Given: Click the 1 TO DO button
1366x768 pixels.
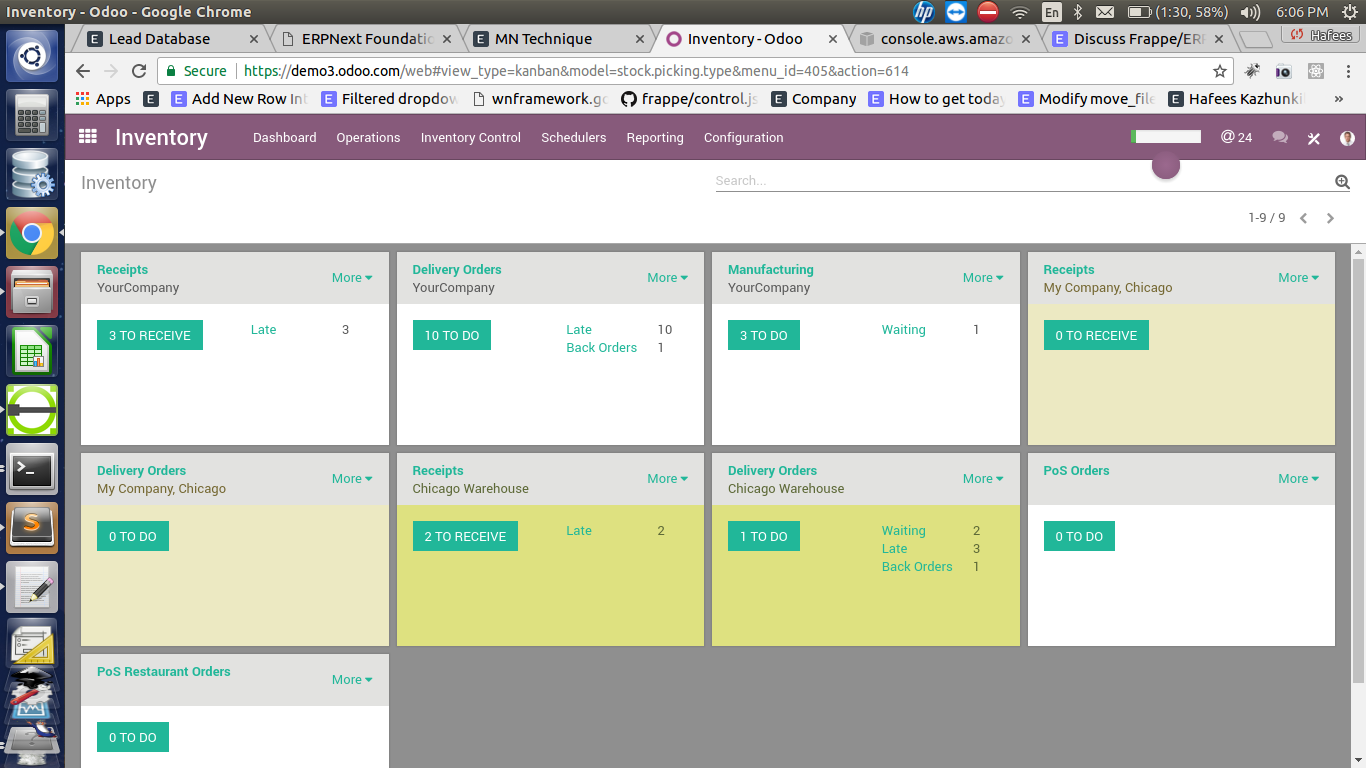Looking at the screenshot, I should [763, 536].
